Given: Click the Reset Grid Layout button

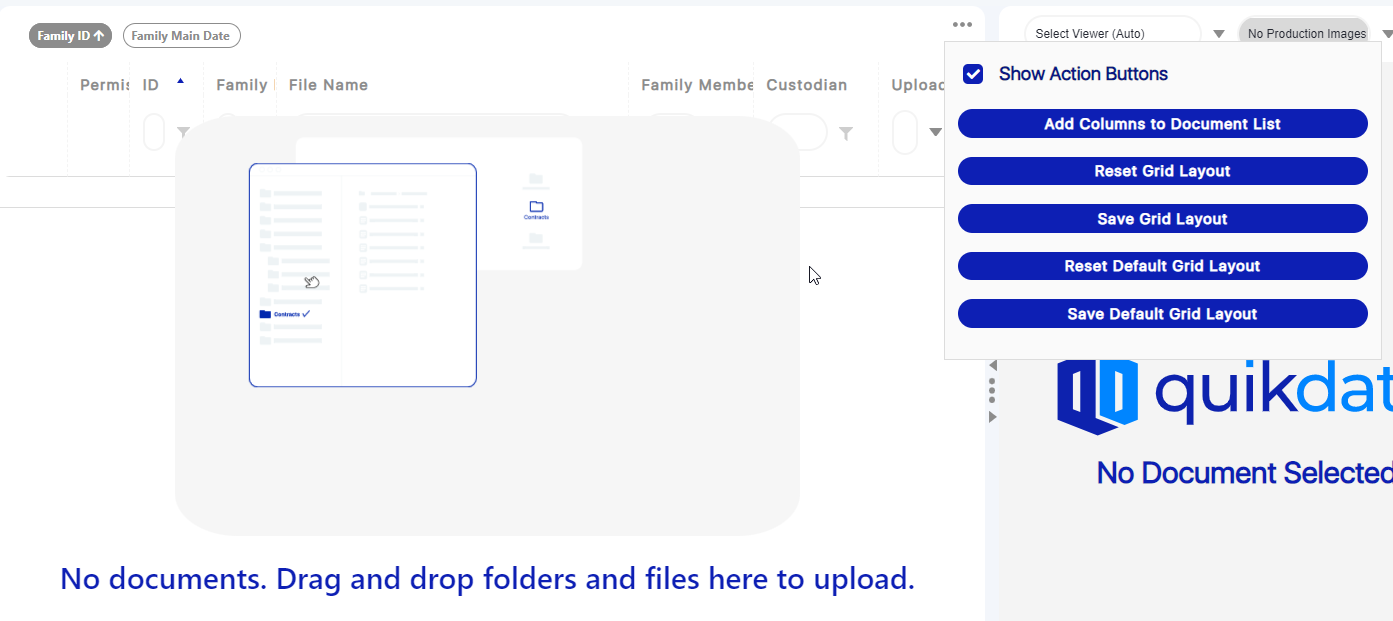Looking at the screenshot, I should point(1162,170).
